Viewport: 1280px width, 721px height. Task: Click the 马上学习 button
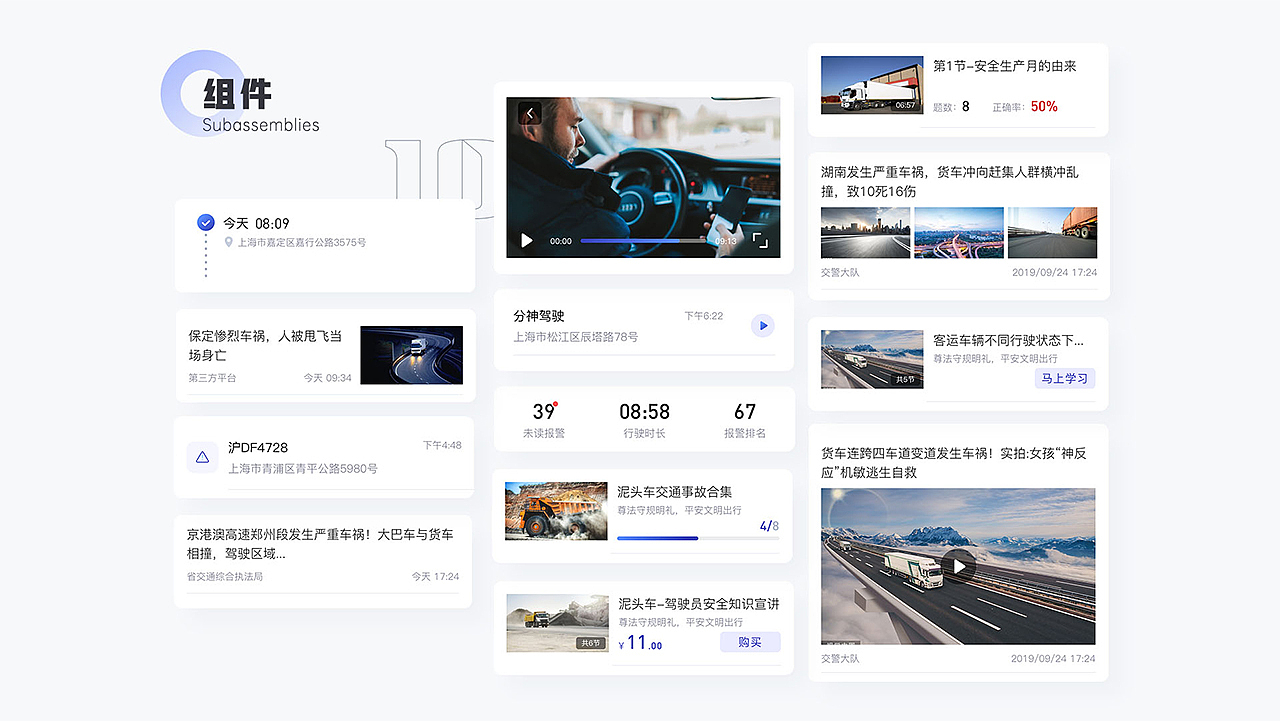pos(1064,378)
